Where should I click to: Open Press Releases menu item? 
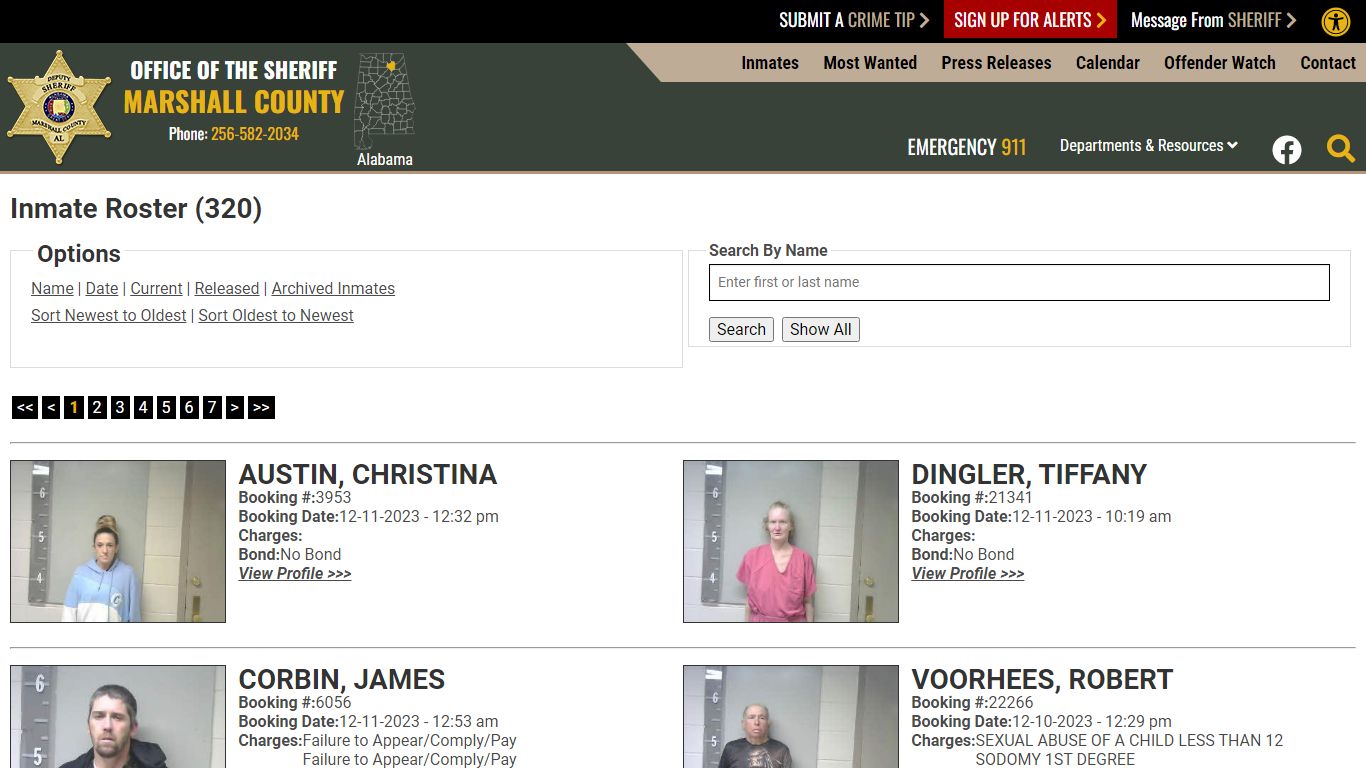click(996, 62)
